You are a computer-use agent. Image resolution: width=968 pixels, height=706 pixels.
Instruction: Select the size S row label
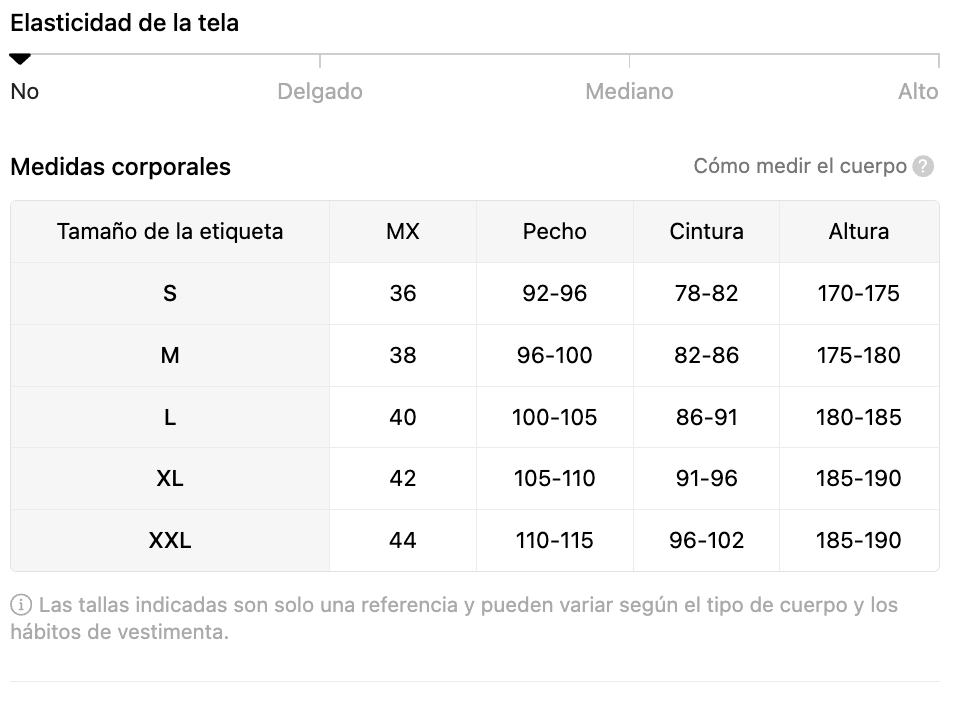pos(170,293)
